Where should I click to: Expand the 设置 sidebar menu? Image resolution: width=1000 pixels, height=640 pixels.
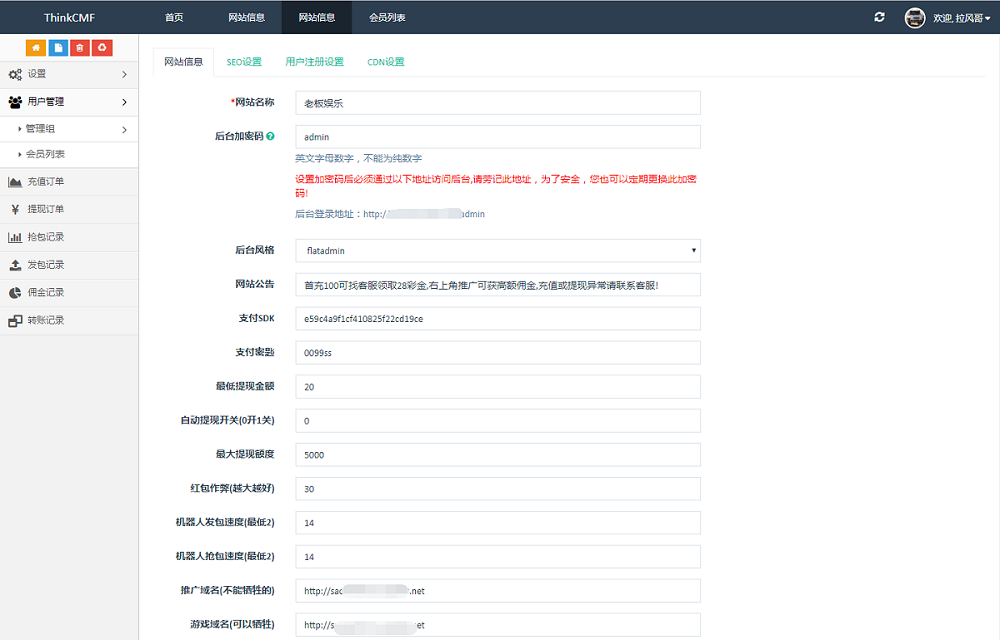click(68, 74)
